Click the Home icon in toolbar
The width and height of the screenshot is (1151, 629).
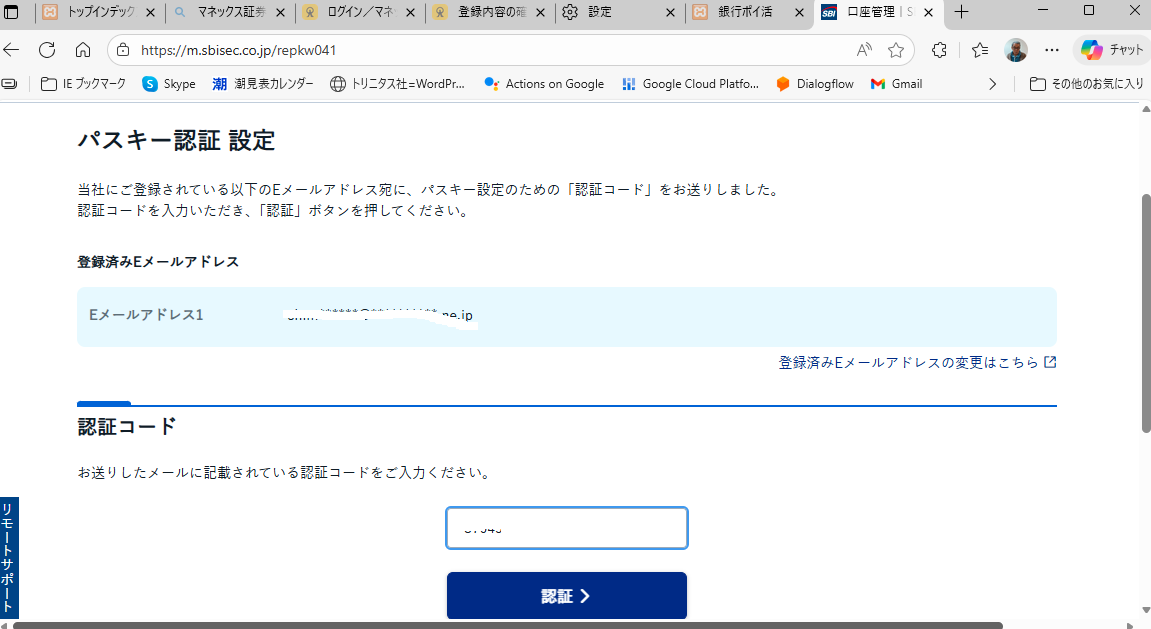83,50
